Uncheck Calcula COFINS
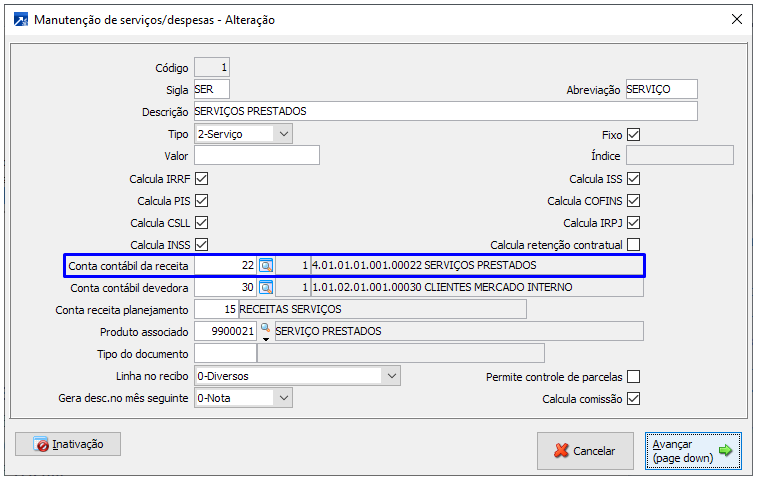 633,200
